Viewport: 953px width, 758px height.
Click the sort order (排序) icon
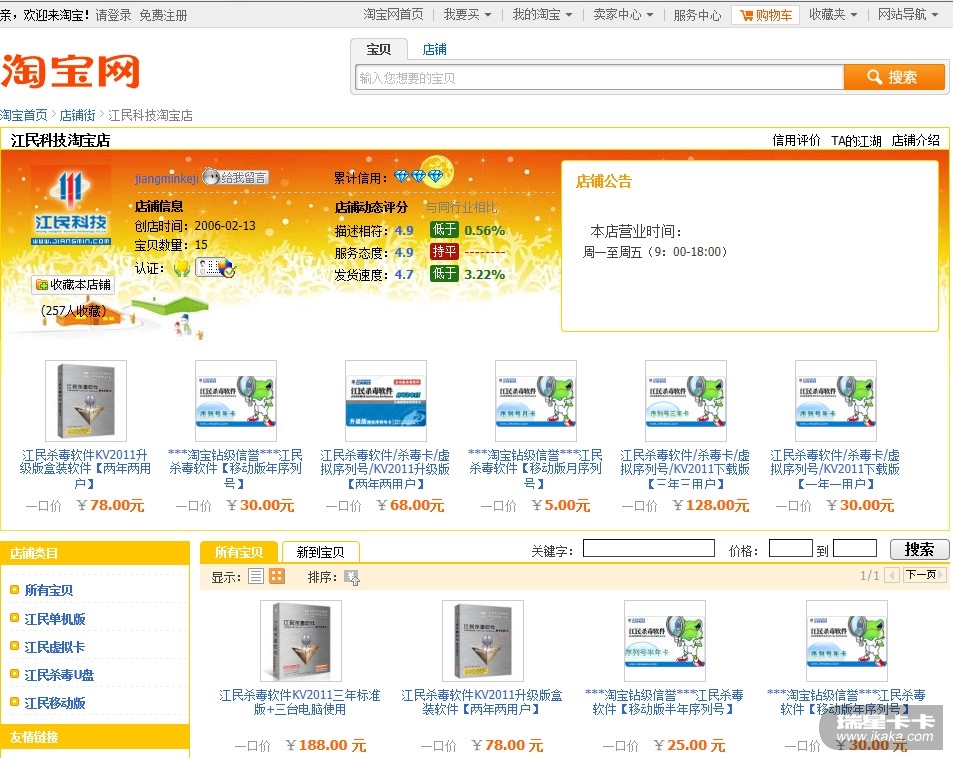(x=352, y=577)
